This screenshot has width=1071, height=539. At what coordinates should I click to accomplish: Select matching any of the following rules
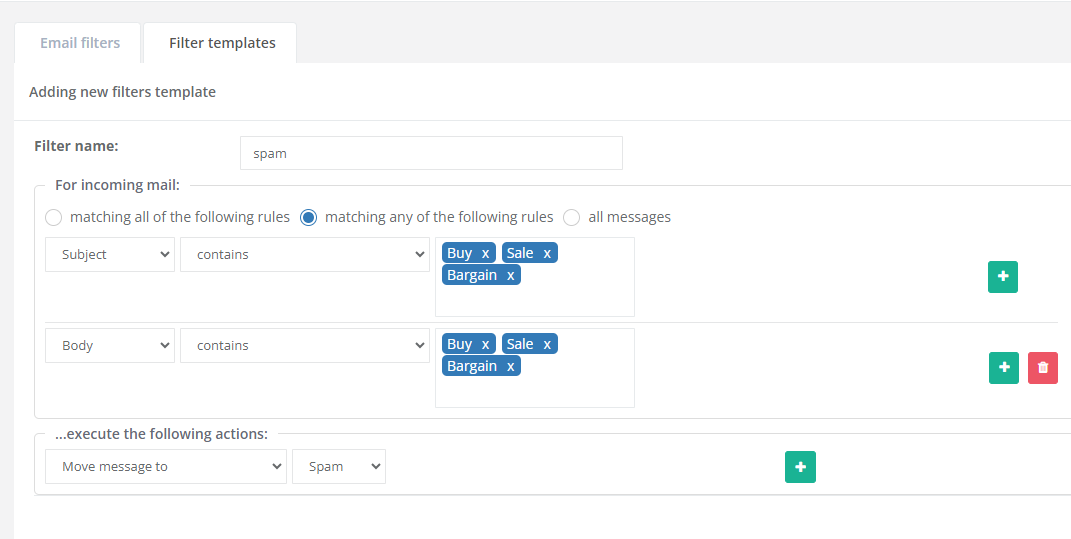(x=309, y=217)
